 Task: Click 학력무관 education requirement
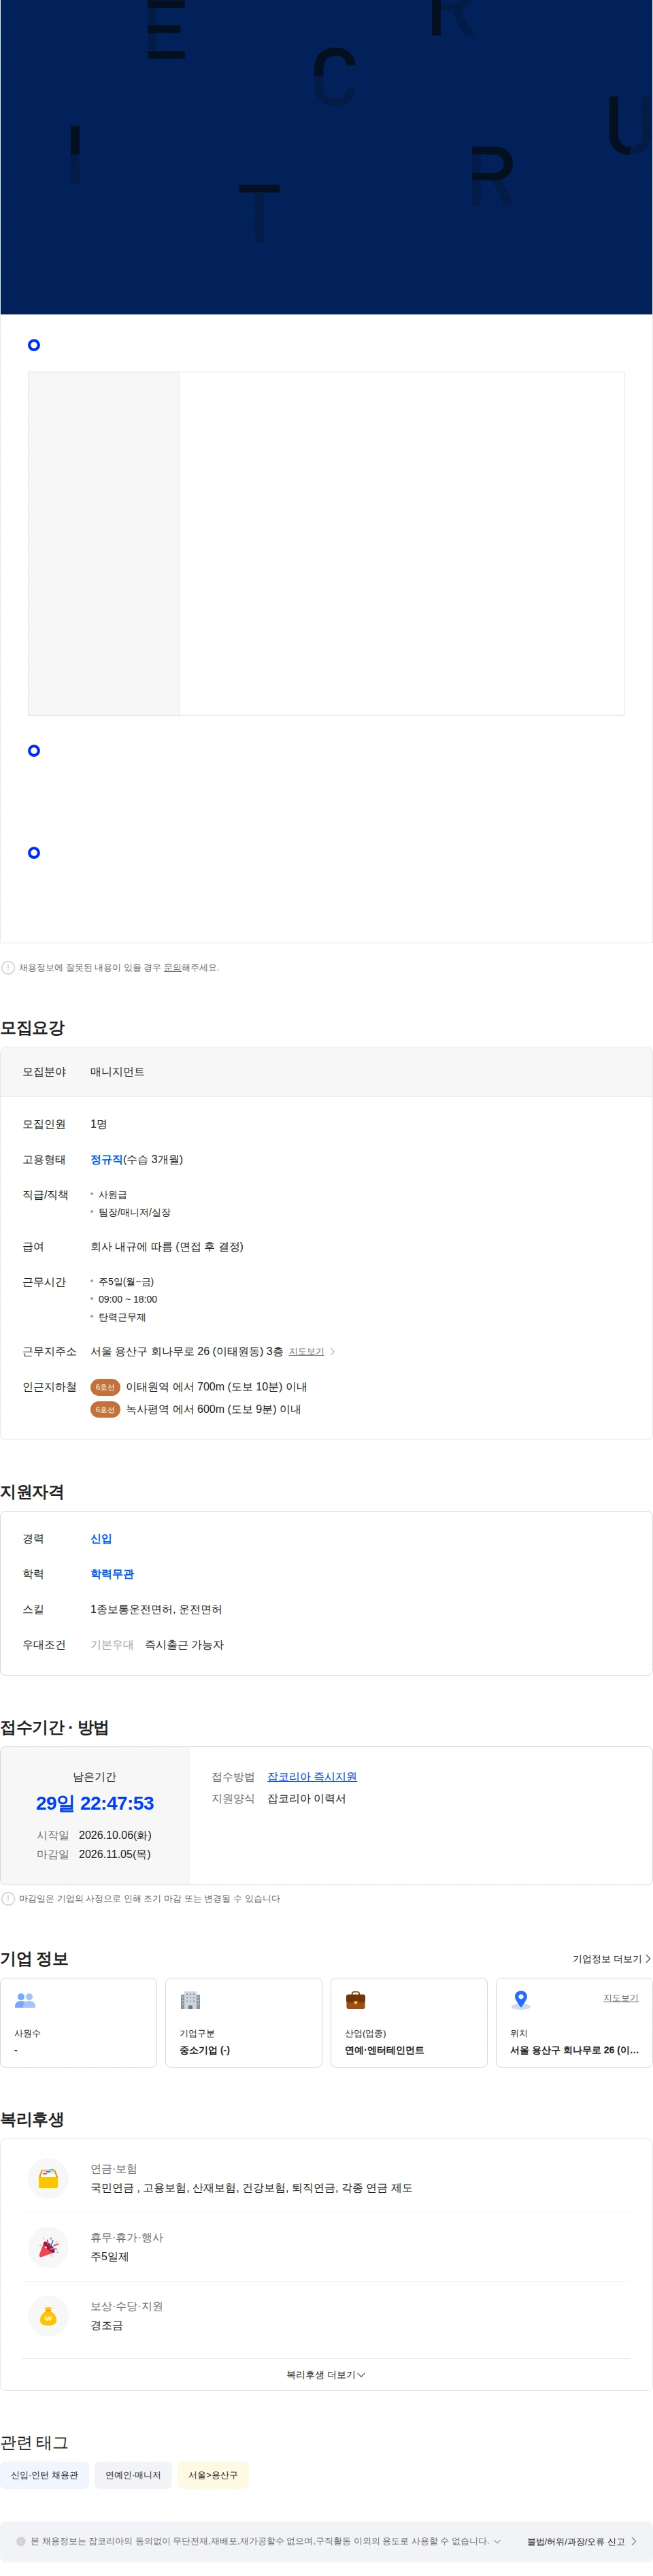pyautogui.click(x=112, y=1573)
